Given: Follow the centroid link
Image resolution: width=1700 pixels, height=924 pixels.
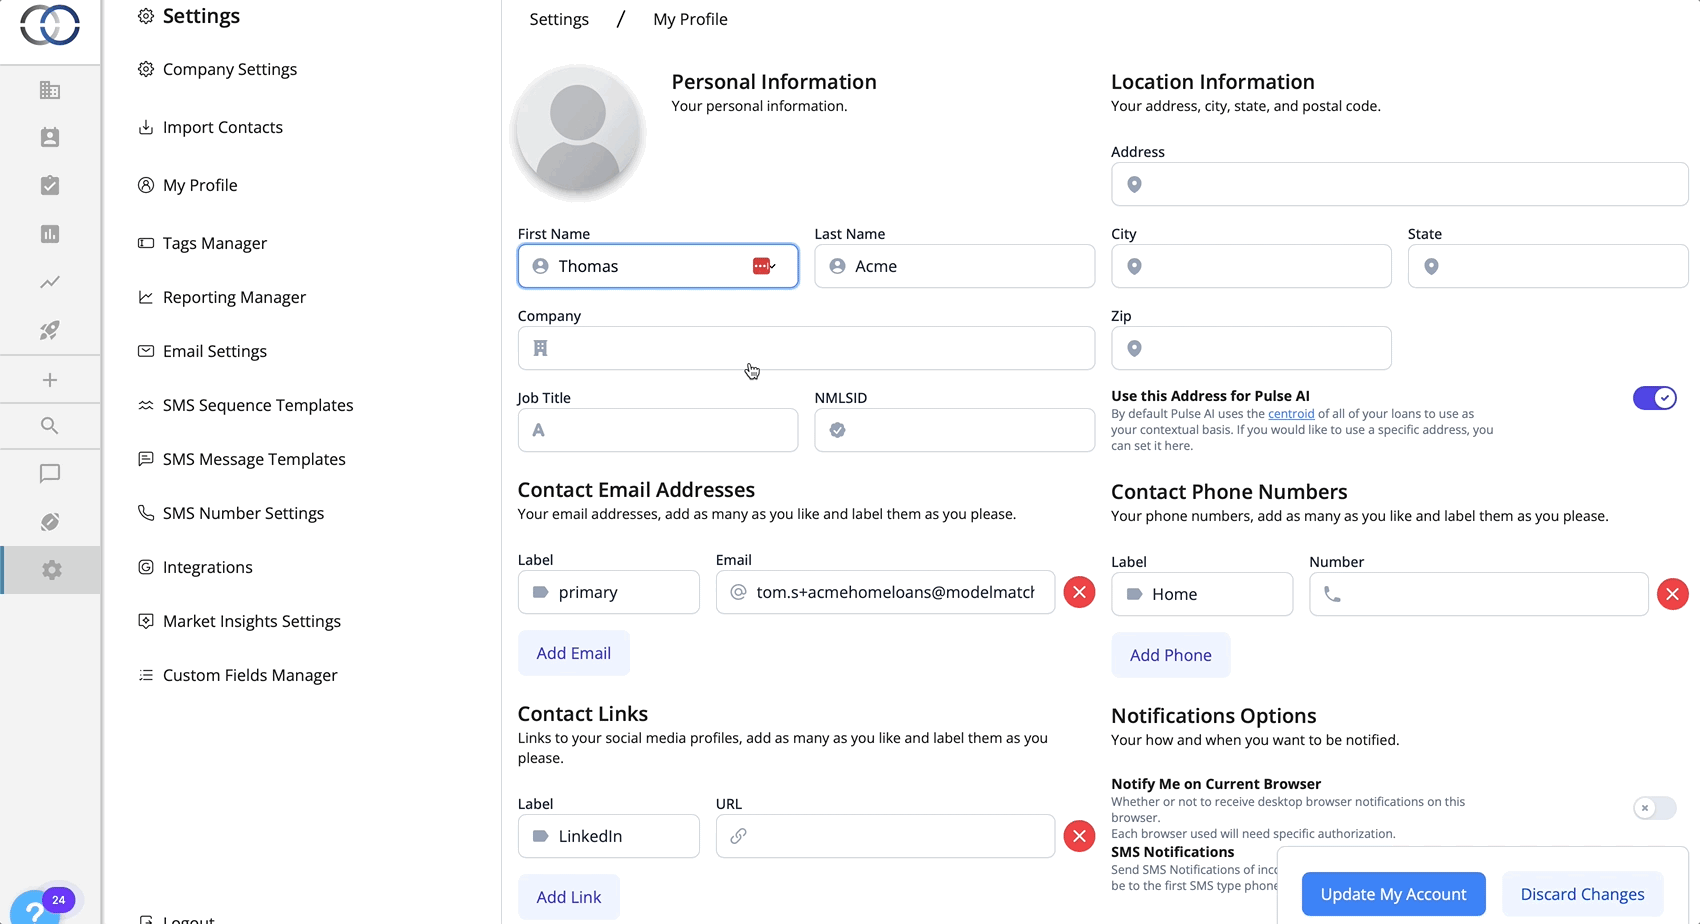Looking at the screenshot, I should click(x=1291, y=414).
